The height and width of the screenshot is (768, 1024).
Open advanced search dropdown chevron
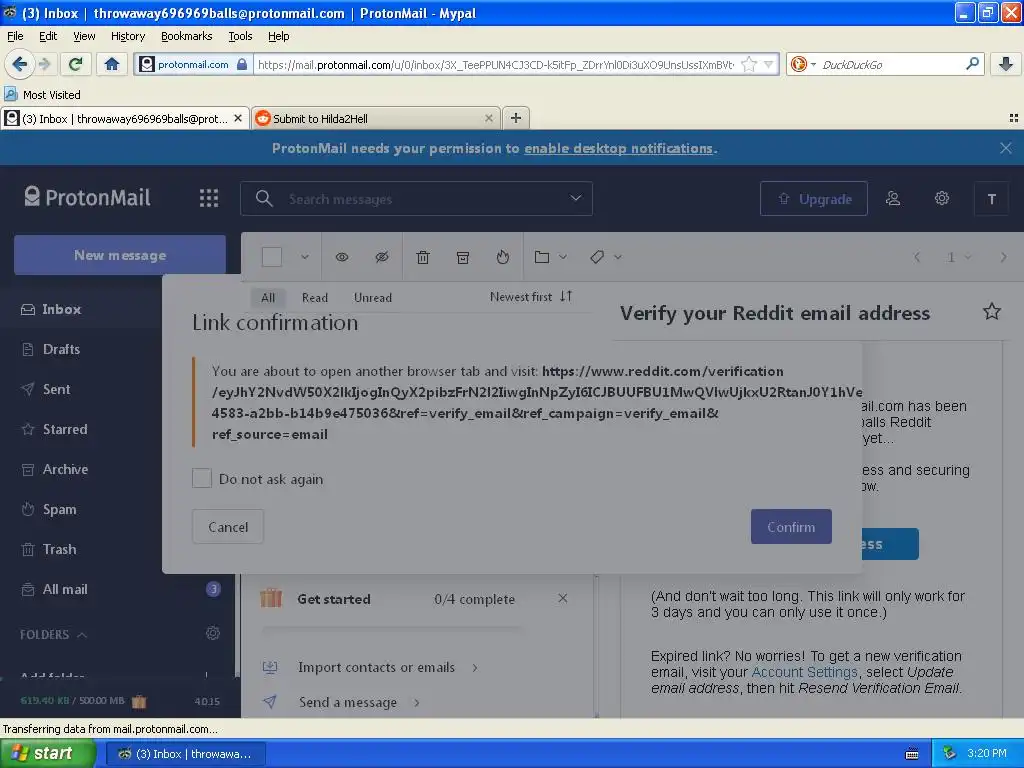click(x=575, y=198)
